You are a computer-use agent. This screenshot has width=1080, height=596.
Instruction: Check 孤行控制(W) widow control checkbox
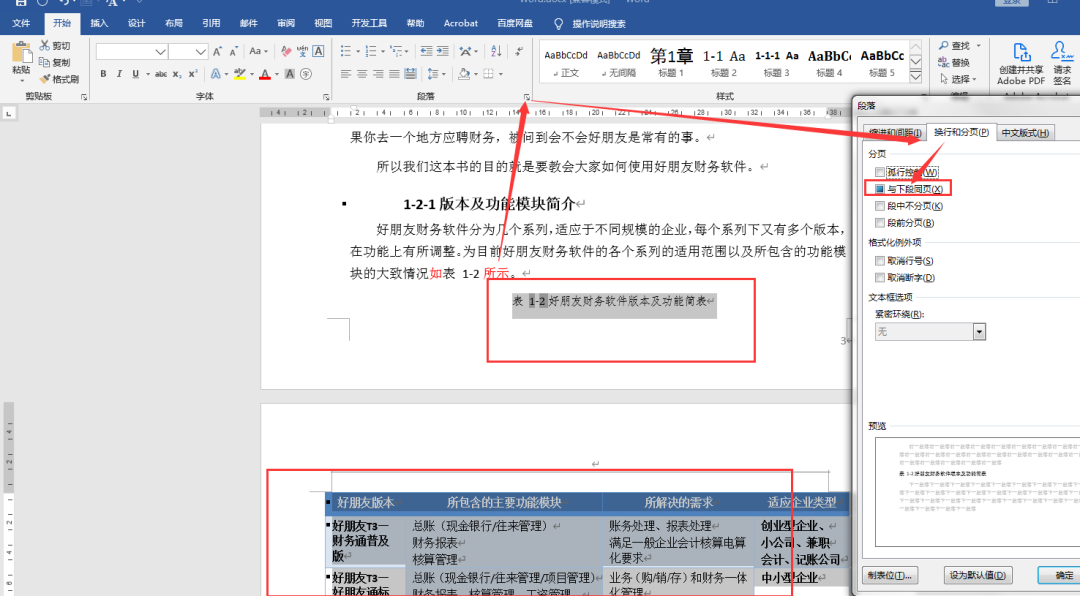click(880, 172)
